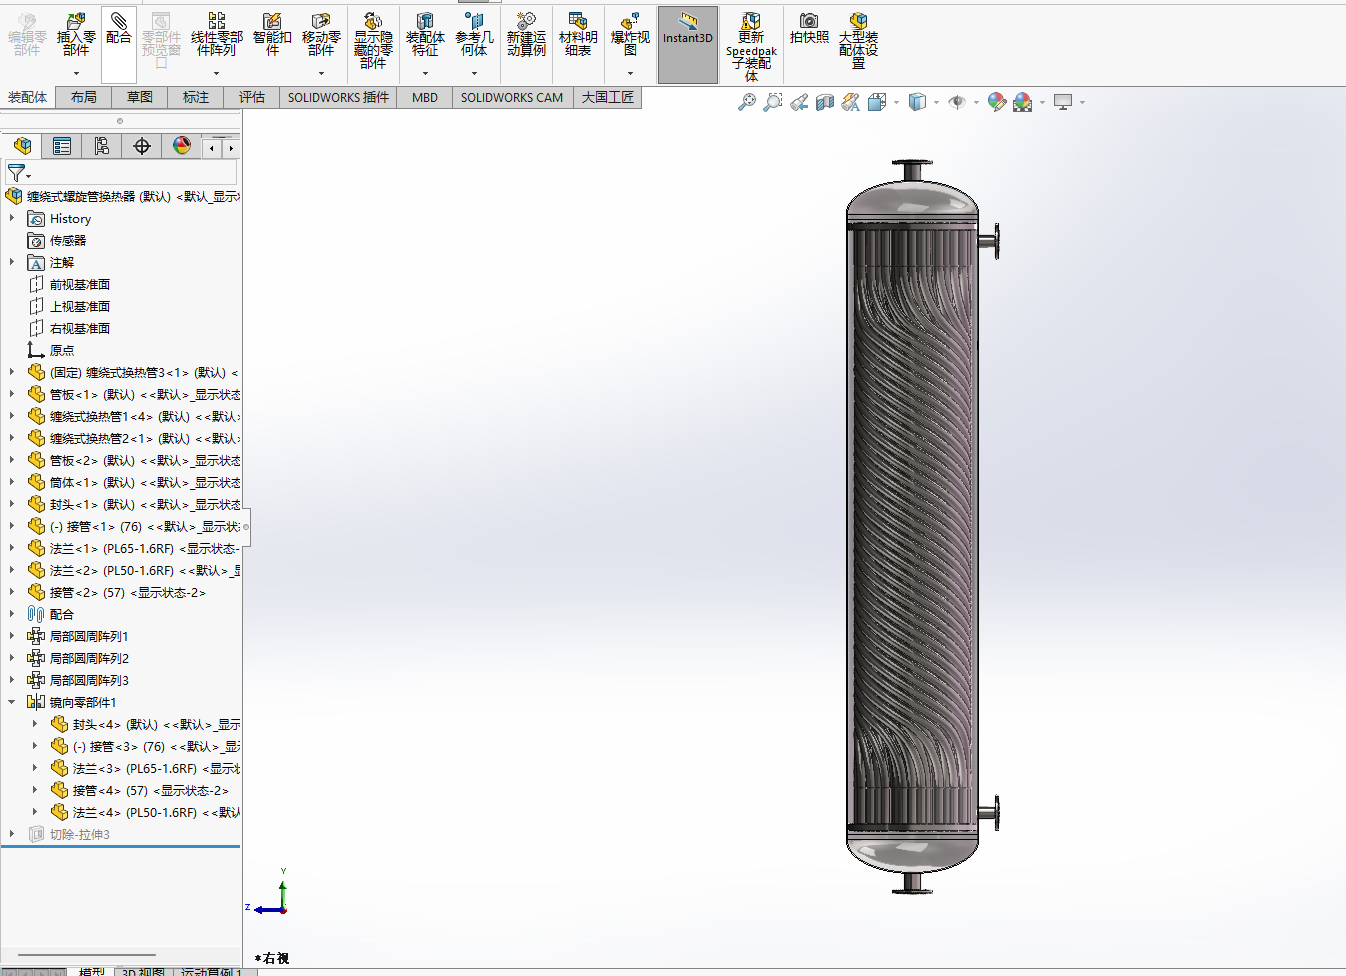Click the Dynamic Annotation Views icon
Image resolution: width=1346 pixels, height=976 pixels.
[851, 102]
